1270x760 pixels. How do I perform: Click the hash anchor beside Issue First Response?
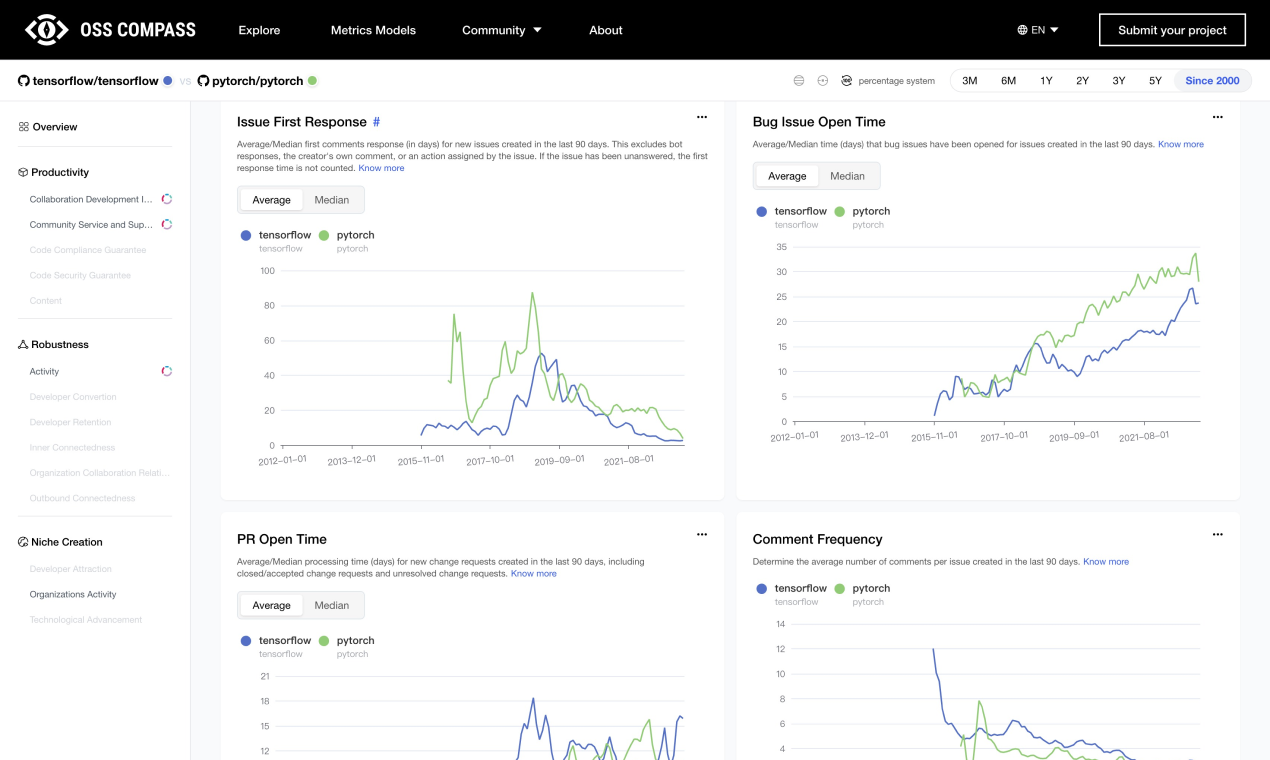tap(376, 122)
